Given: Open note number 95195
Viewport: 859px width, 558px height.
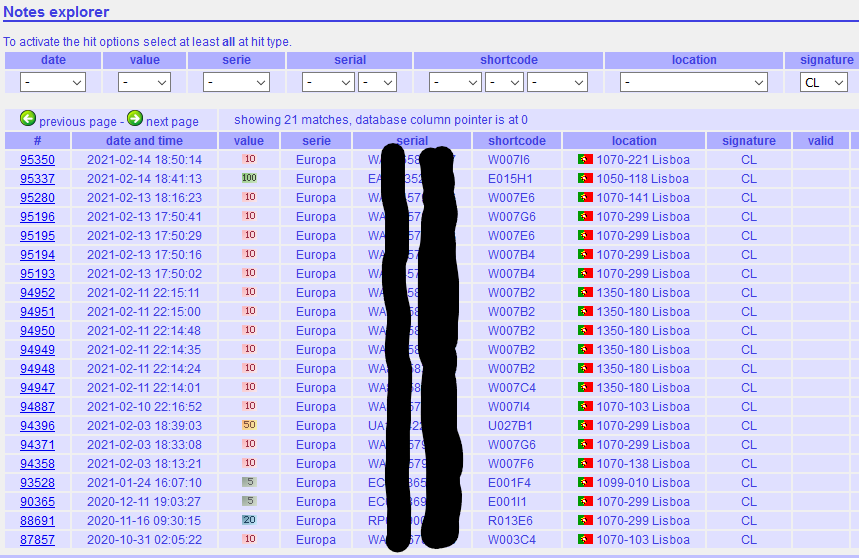Looking at the screenshot, I should point(37,235).
